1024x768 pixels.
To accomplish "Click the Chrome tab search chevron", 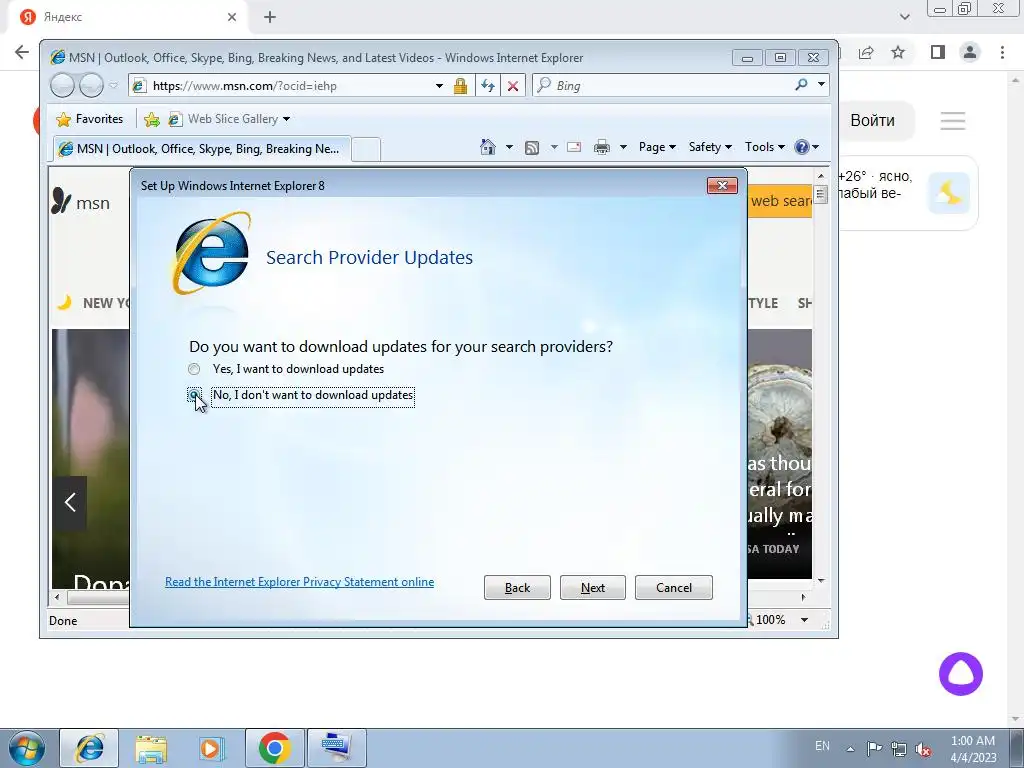I will (904, 17).
